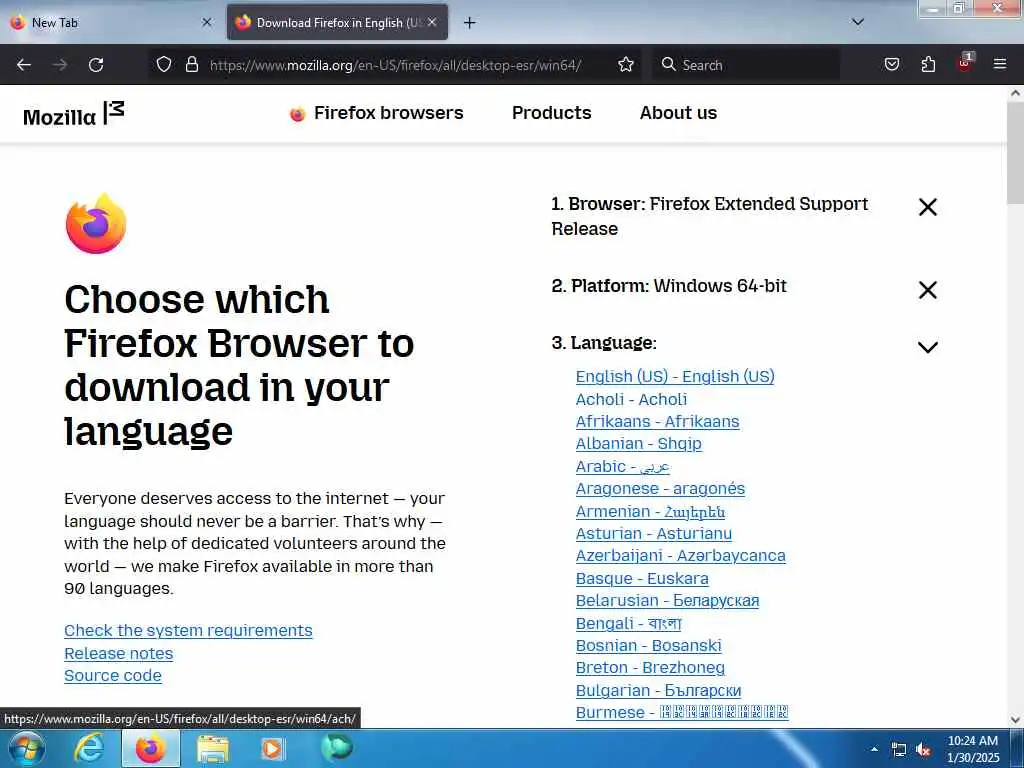Select the Download Firefox in English tab
This screenshot has height=768, width=1024.
click(x=337, y=22)
